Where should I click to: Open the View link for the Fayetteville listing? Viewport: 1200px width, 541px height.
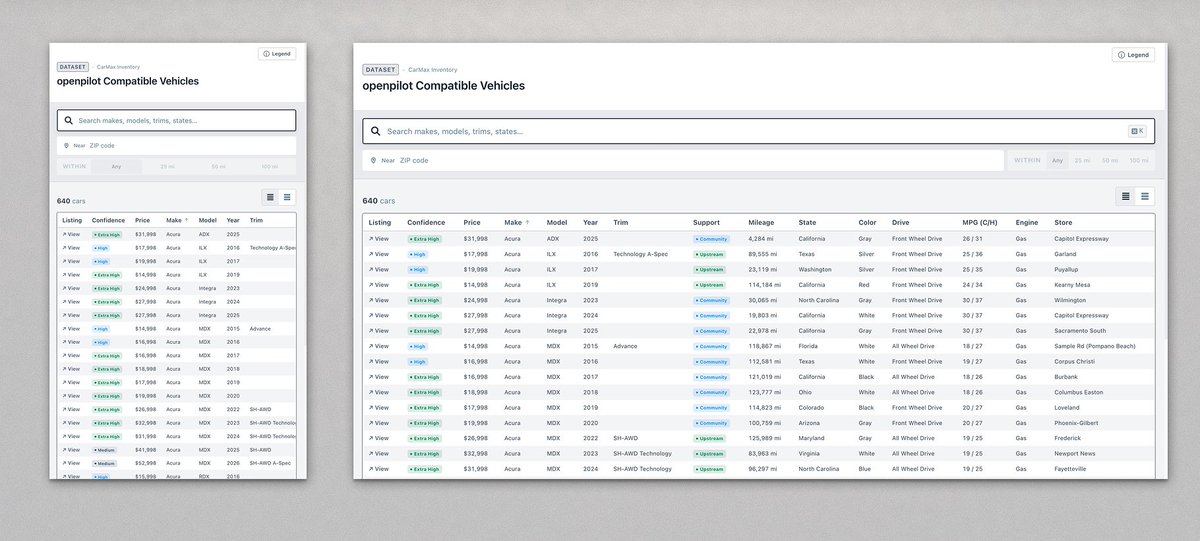(x=379, y=469)
